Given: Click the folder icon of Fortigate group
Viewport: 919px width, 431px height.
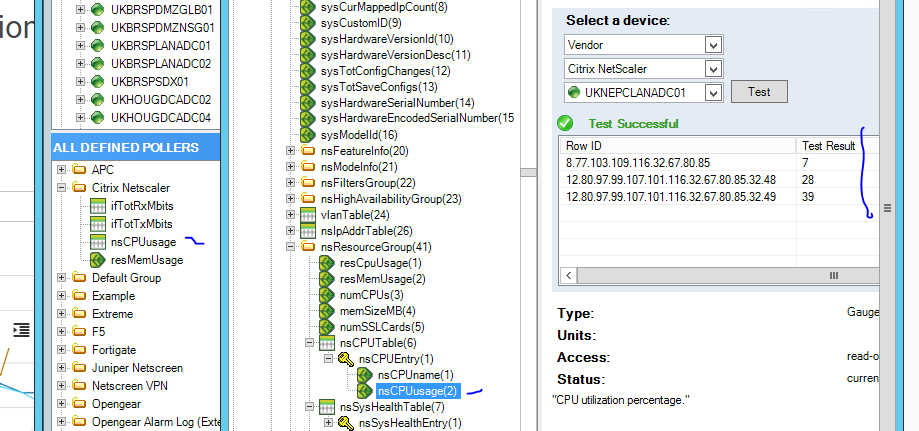Looking at the screenshot, I should 80,350.
